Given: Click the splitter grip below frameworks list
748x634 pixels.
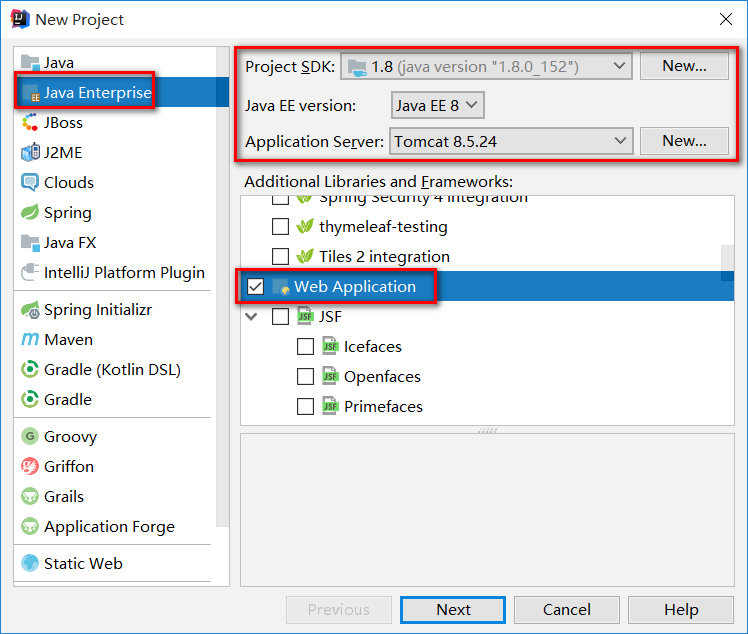Looking at the screenshot, I should [487, 430].
